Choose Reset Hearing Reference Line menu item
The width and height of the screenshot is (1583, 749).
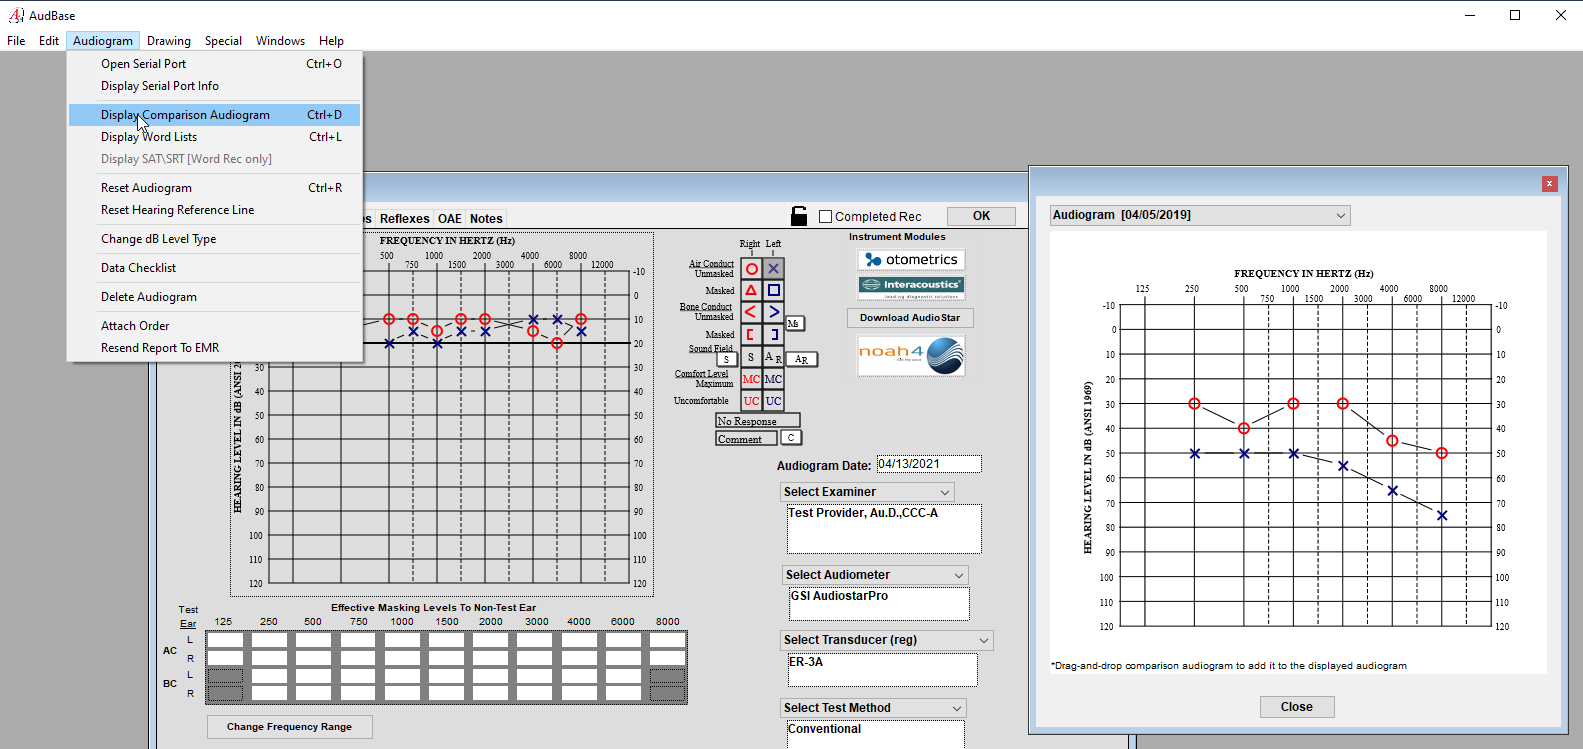[214, 210]
